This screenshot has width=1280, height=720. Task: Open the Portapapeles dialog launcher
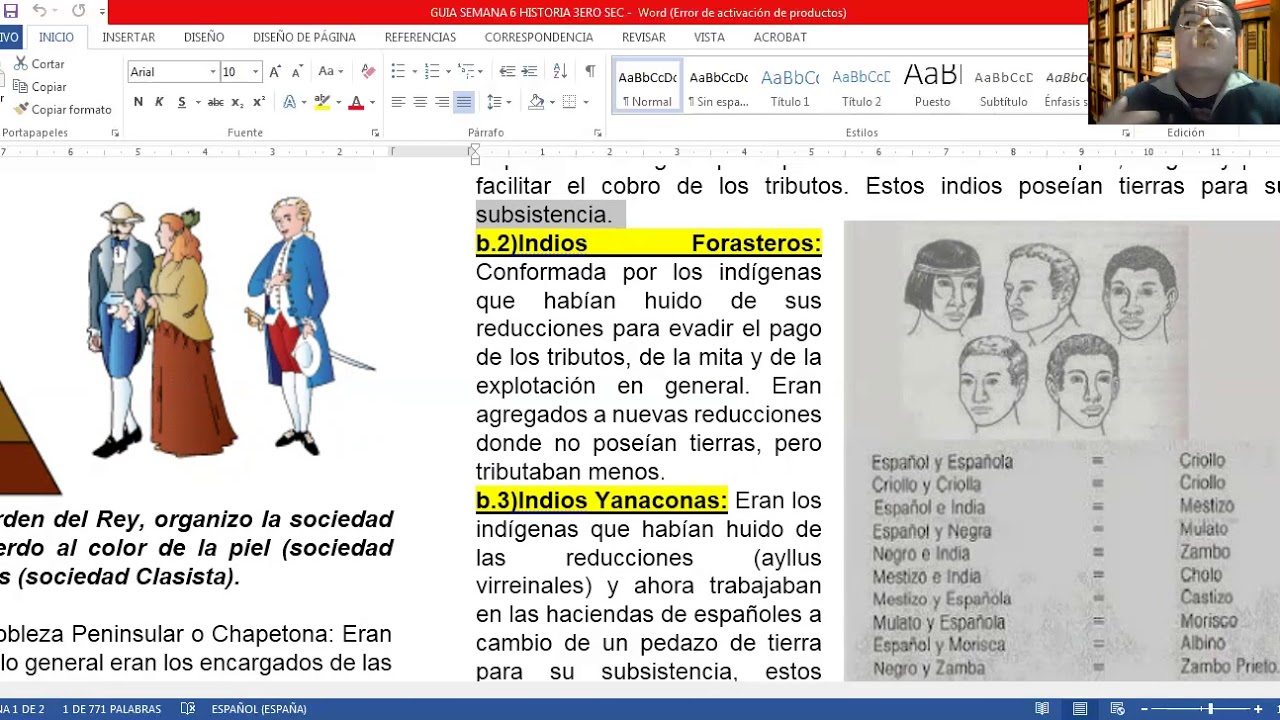point(115,133)
